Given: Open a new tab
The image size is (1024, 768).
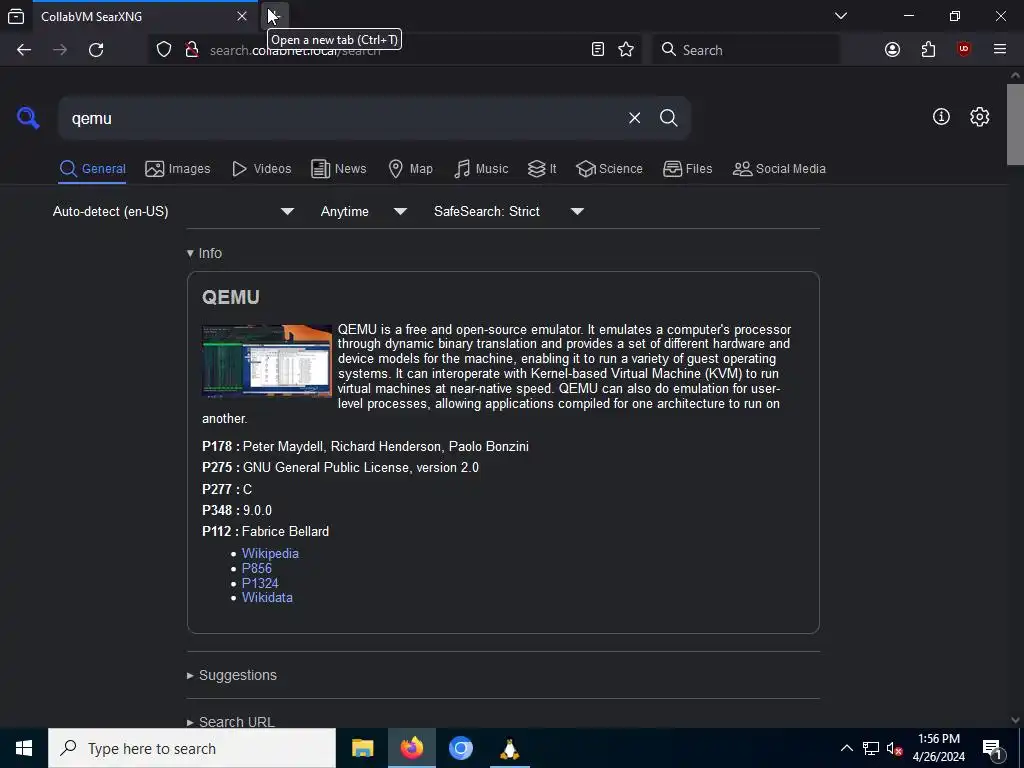Looking at the screenshot, I should [x=274, y=16].
